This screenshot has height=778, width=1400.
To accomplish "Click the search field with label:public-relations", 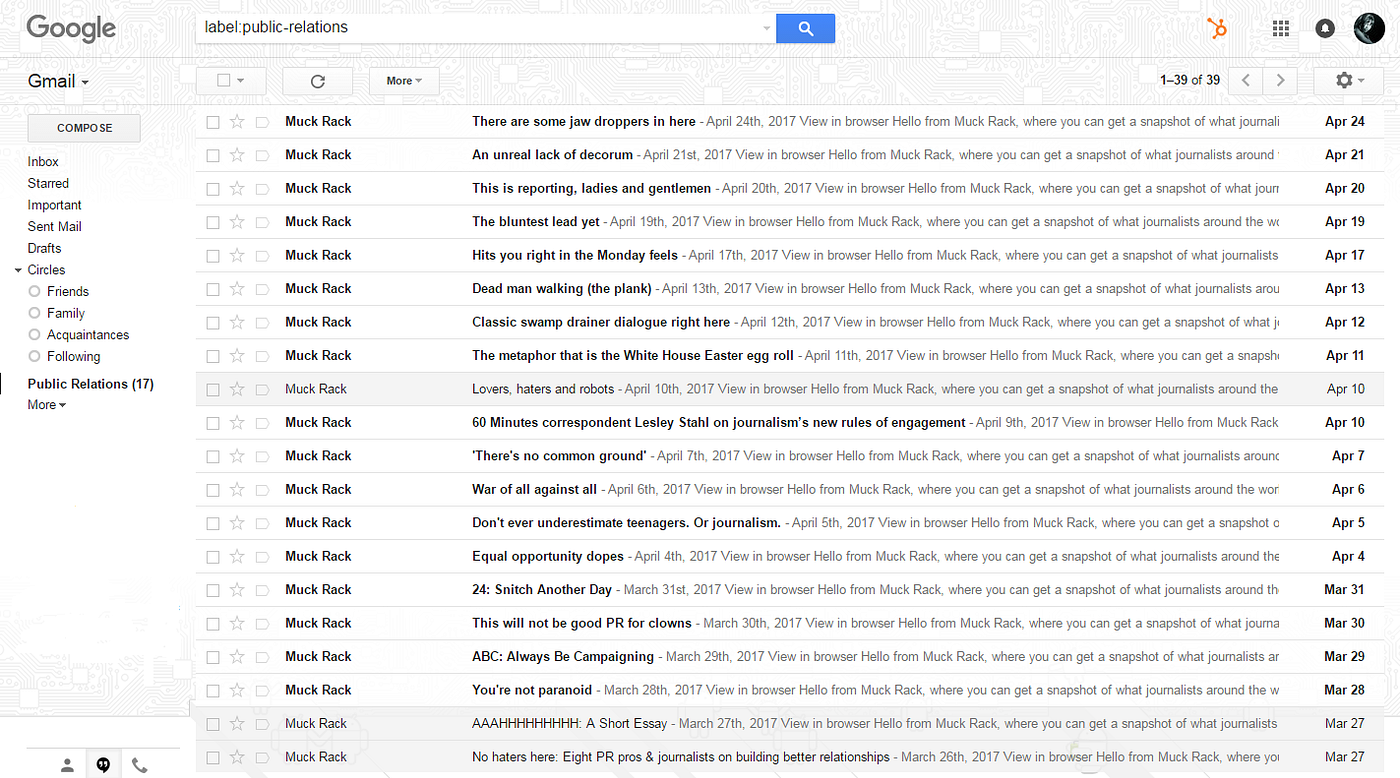I will tap(485, 28).
